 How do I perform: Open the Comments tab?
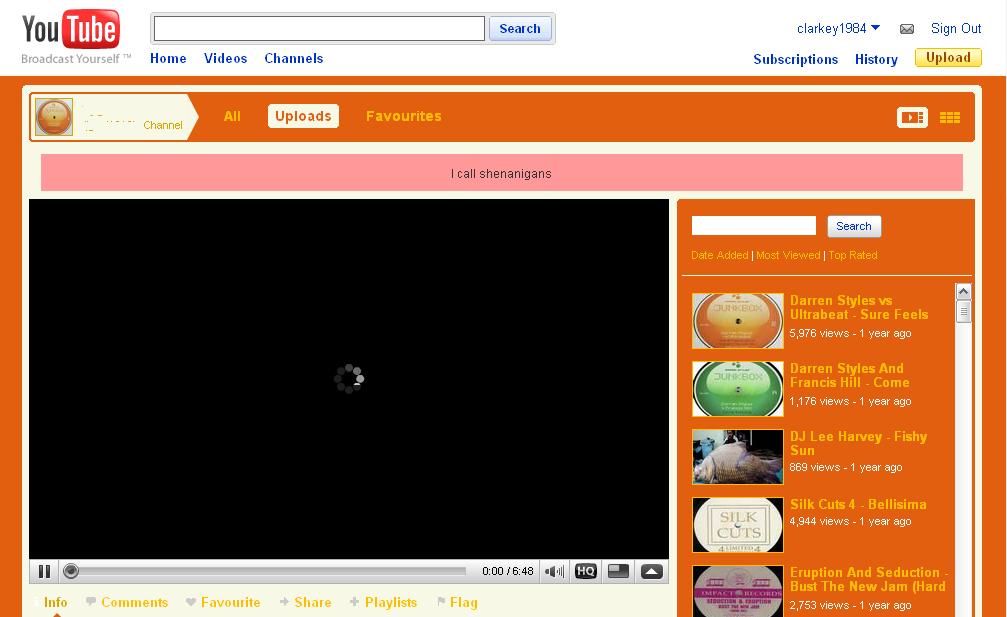pyautogui.click(x=127, y=602)
